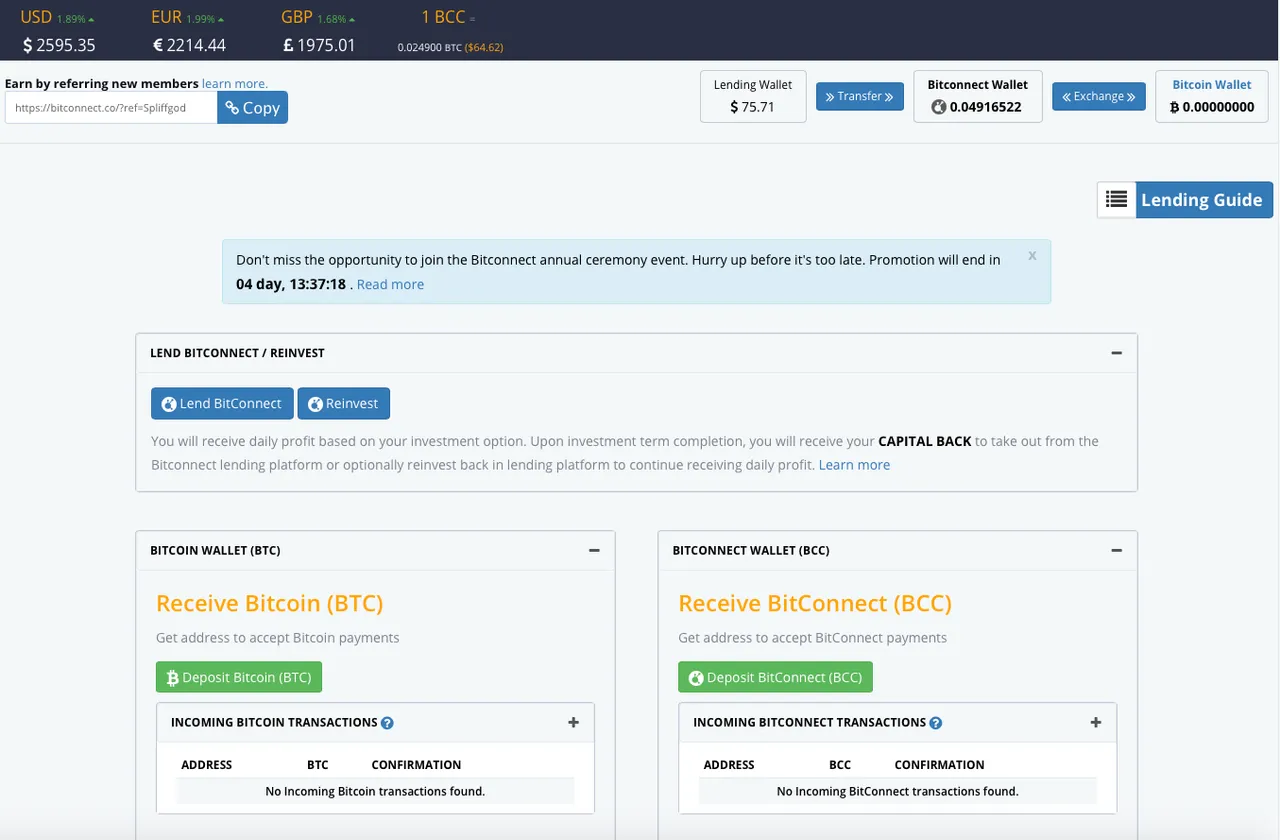Open the 'learn more' referral link
This screenshot has width=1280, height=840.
click(235, 84)
